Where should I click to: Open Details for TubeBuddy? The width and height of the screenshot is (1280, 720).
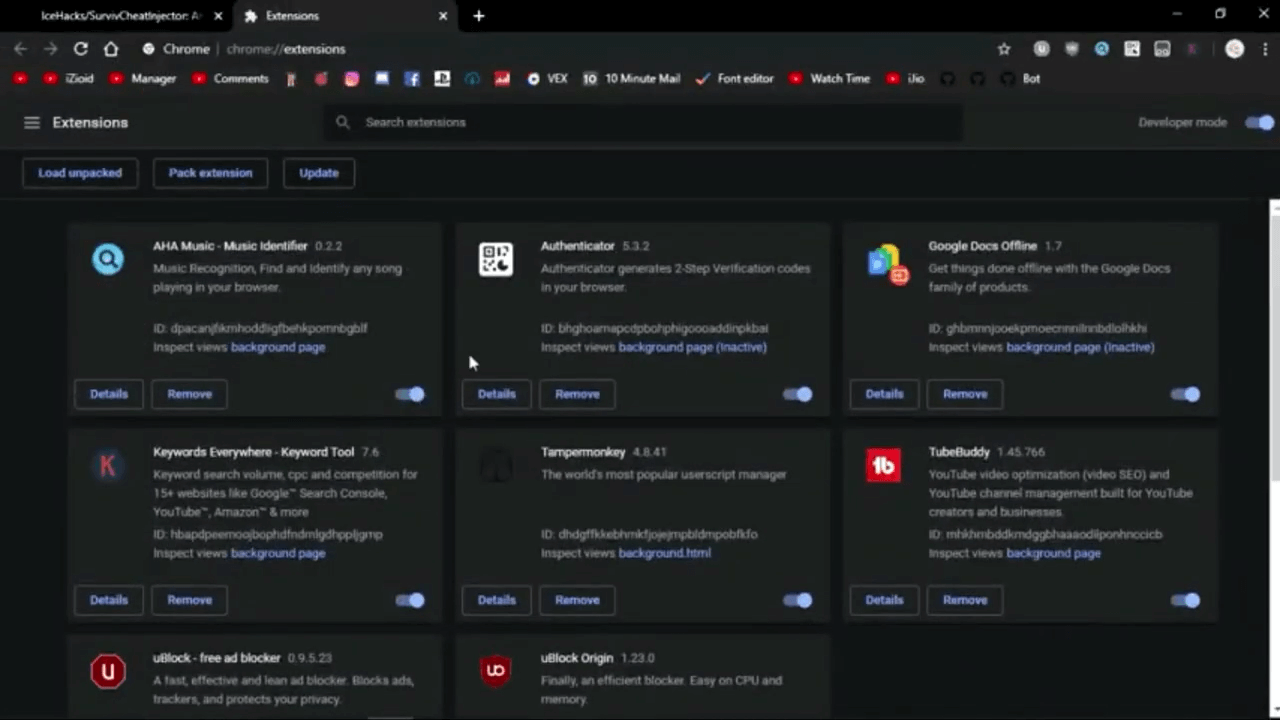tap(884, 600)
